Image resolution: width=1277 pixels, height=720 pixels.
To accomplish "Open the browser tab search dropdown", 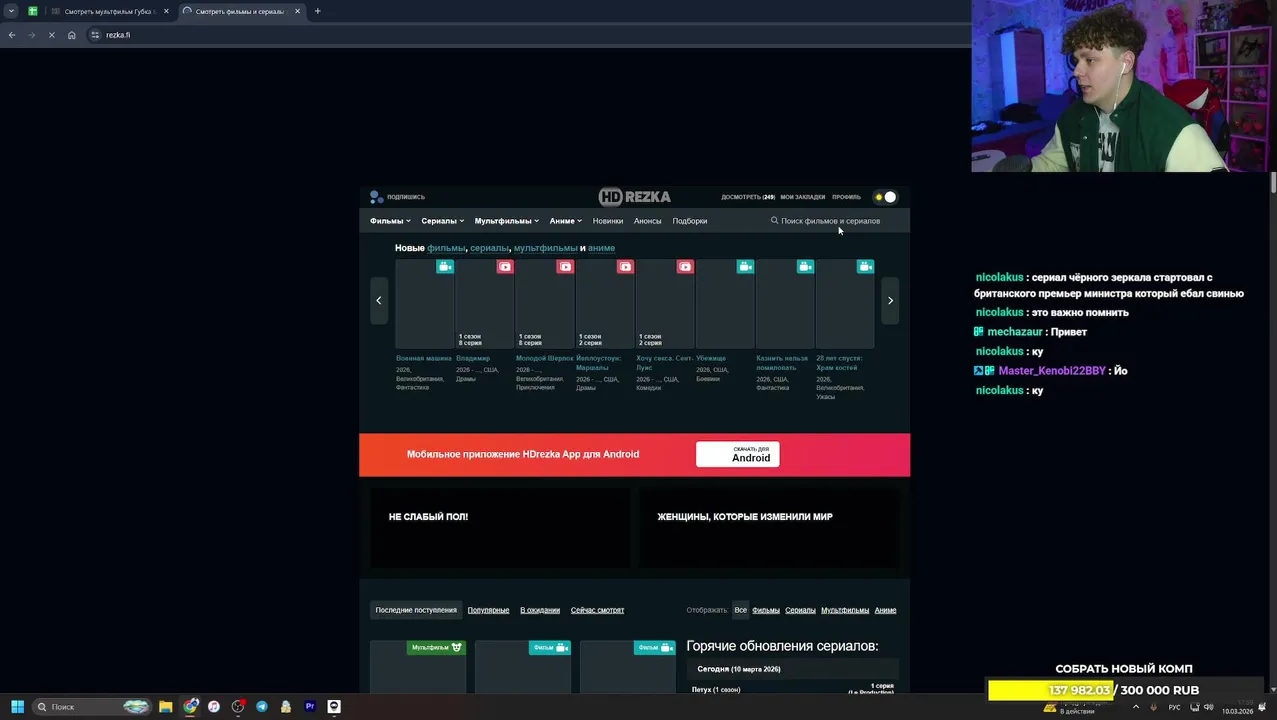I will click(x=11, y=11).
